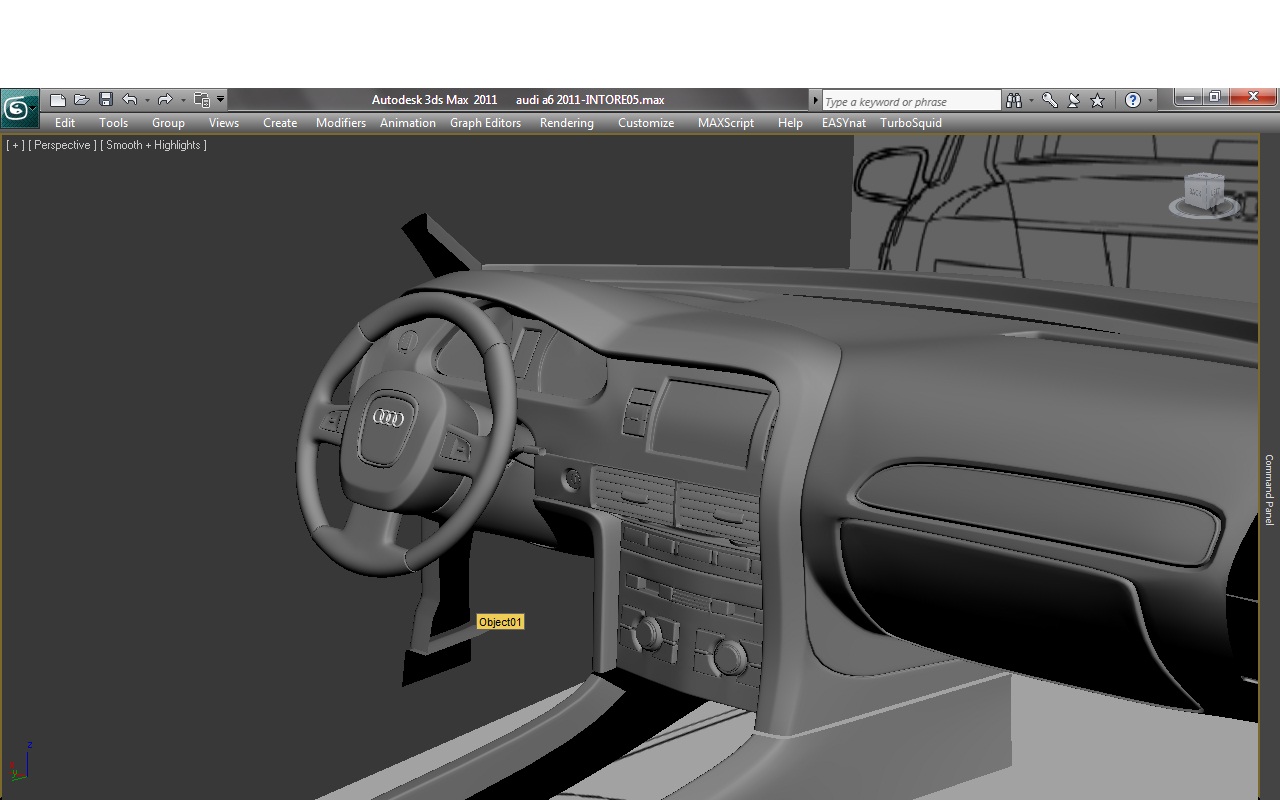
Task: Open the Graph Editors menu
Action: tap(485, 123)
